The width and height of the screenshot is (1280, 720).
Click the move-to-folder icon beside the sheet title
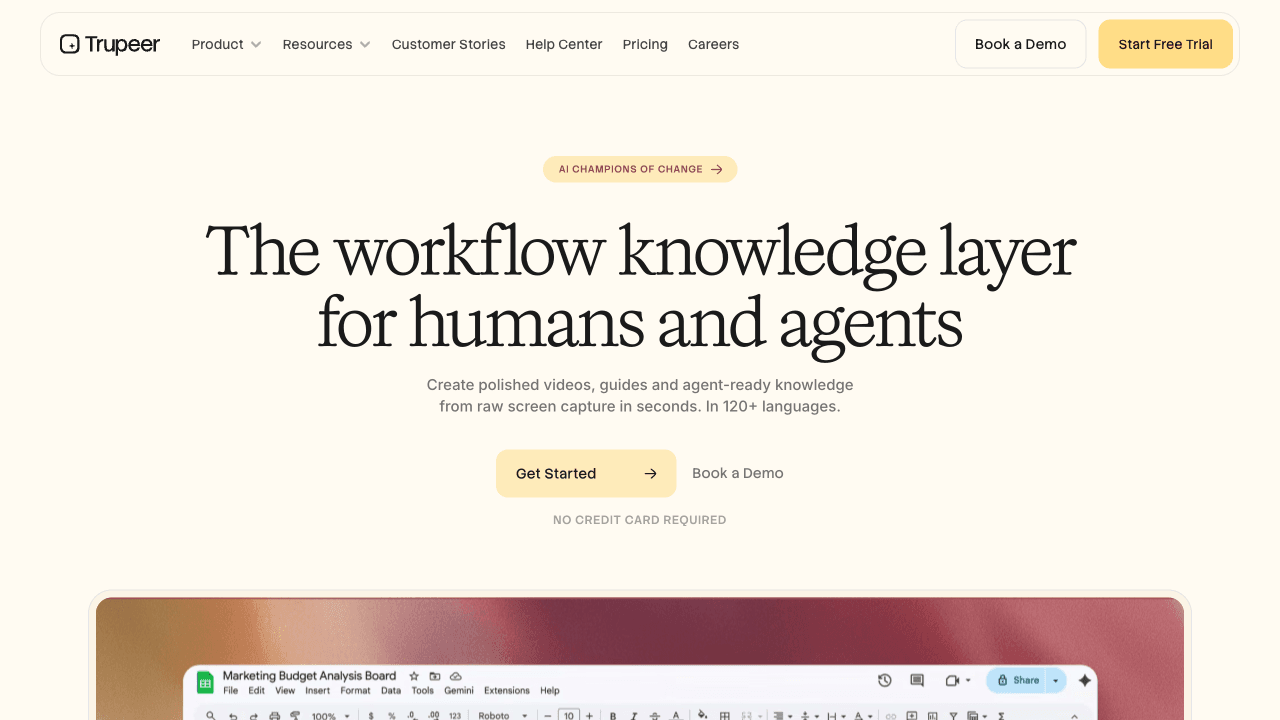[435, 676]
